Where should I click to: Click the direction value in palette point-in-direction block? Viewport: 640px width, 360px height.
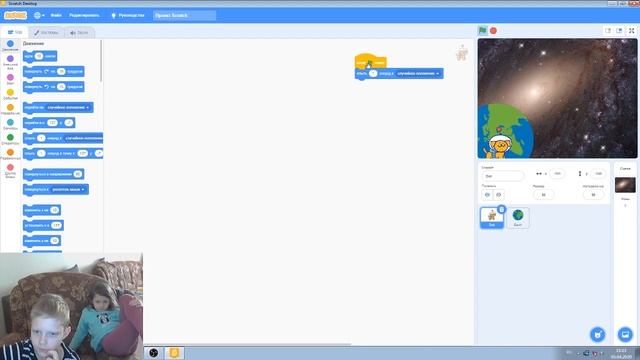pyautogui.click(x=78, y=174)
